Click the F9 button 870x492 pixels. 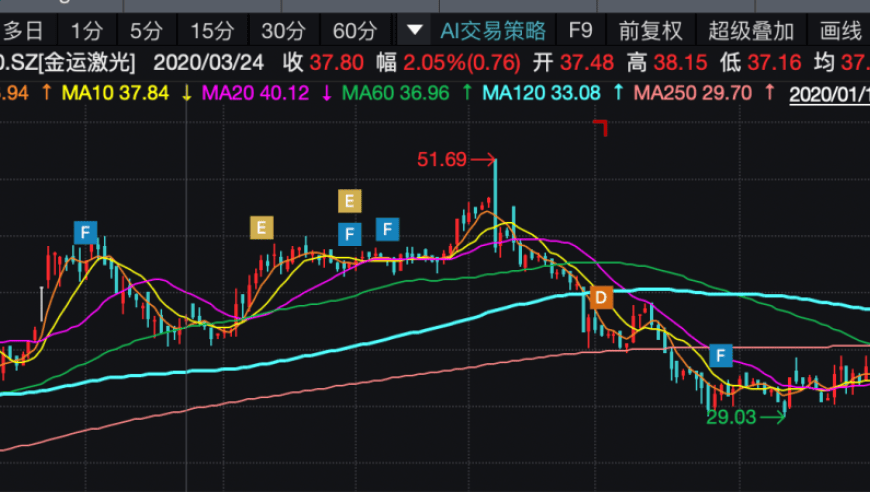click(580, 31)
